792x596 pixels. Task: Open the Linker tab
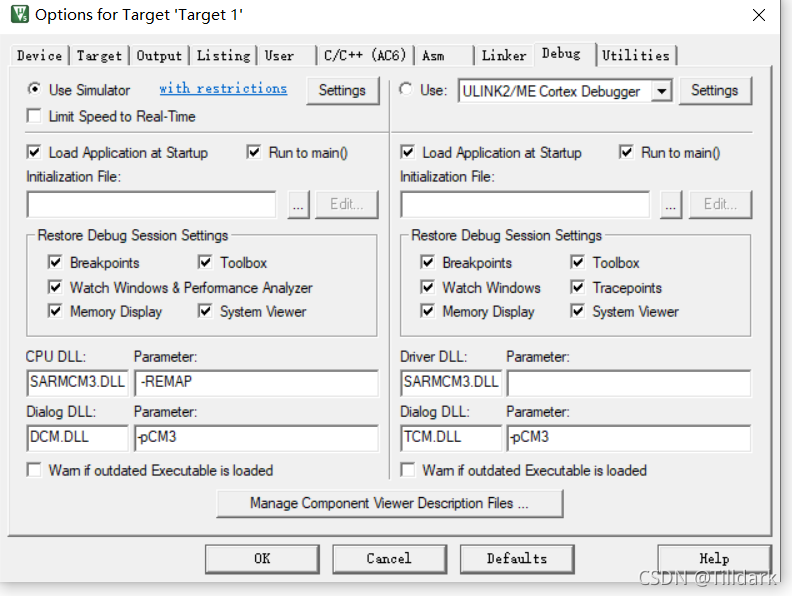coord(504,55)
